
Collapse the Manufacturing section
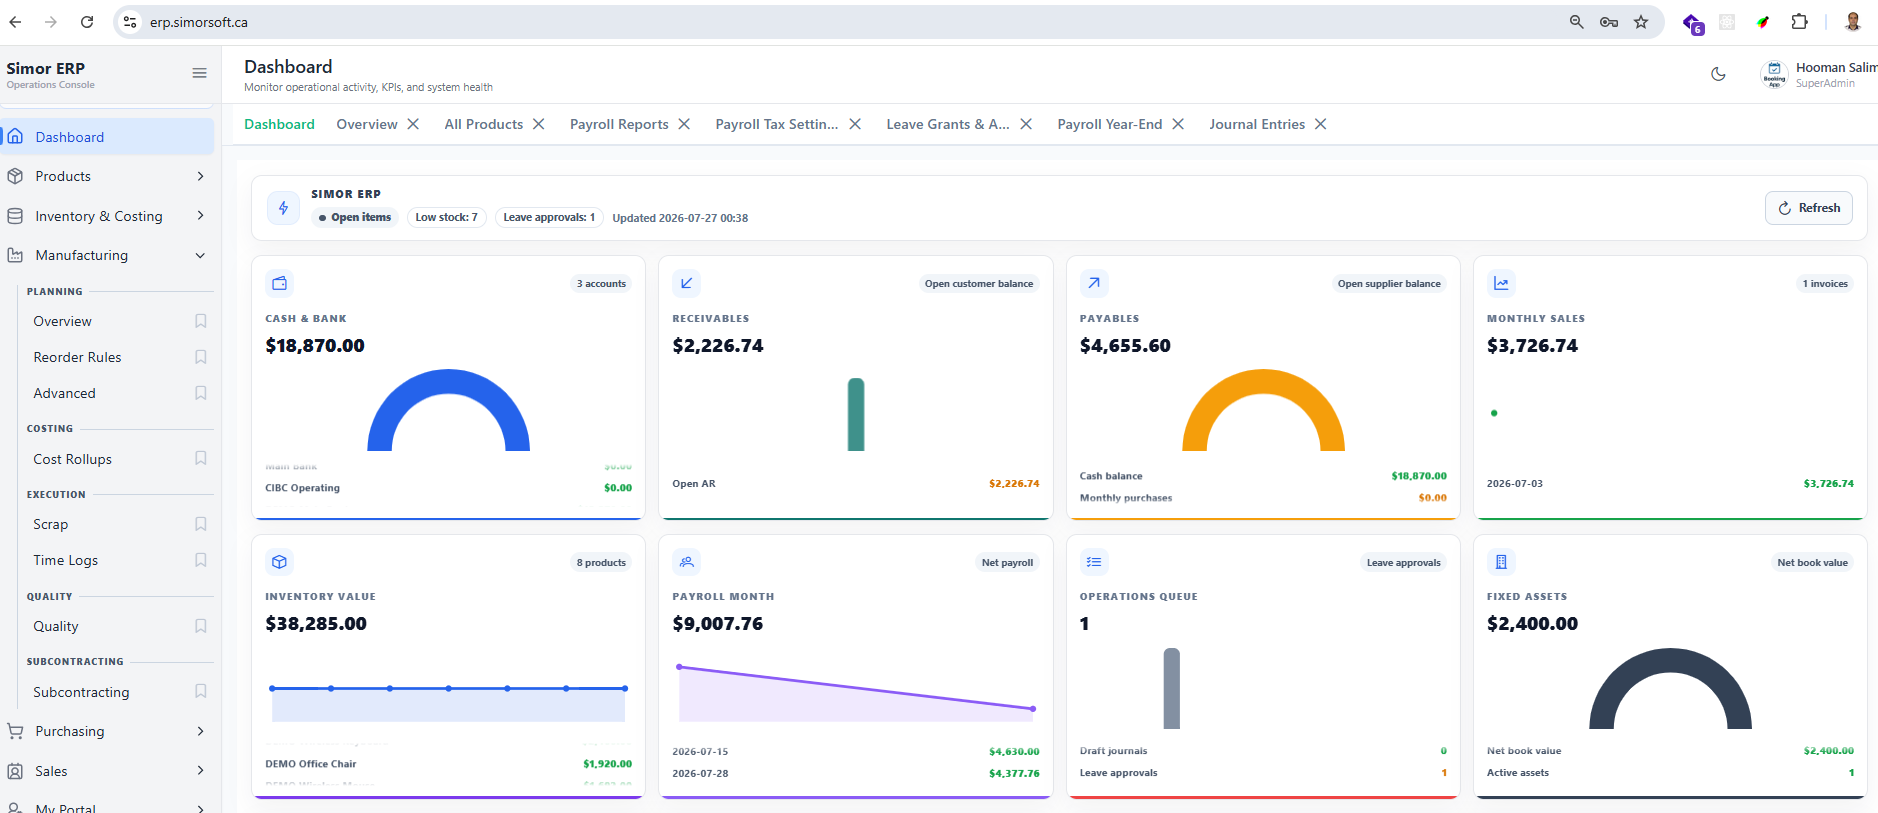pyautogui.click(x=200, y=255)
